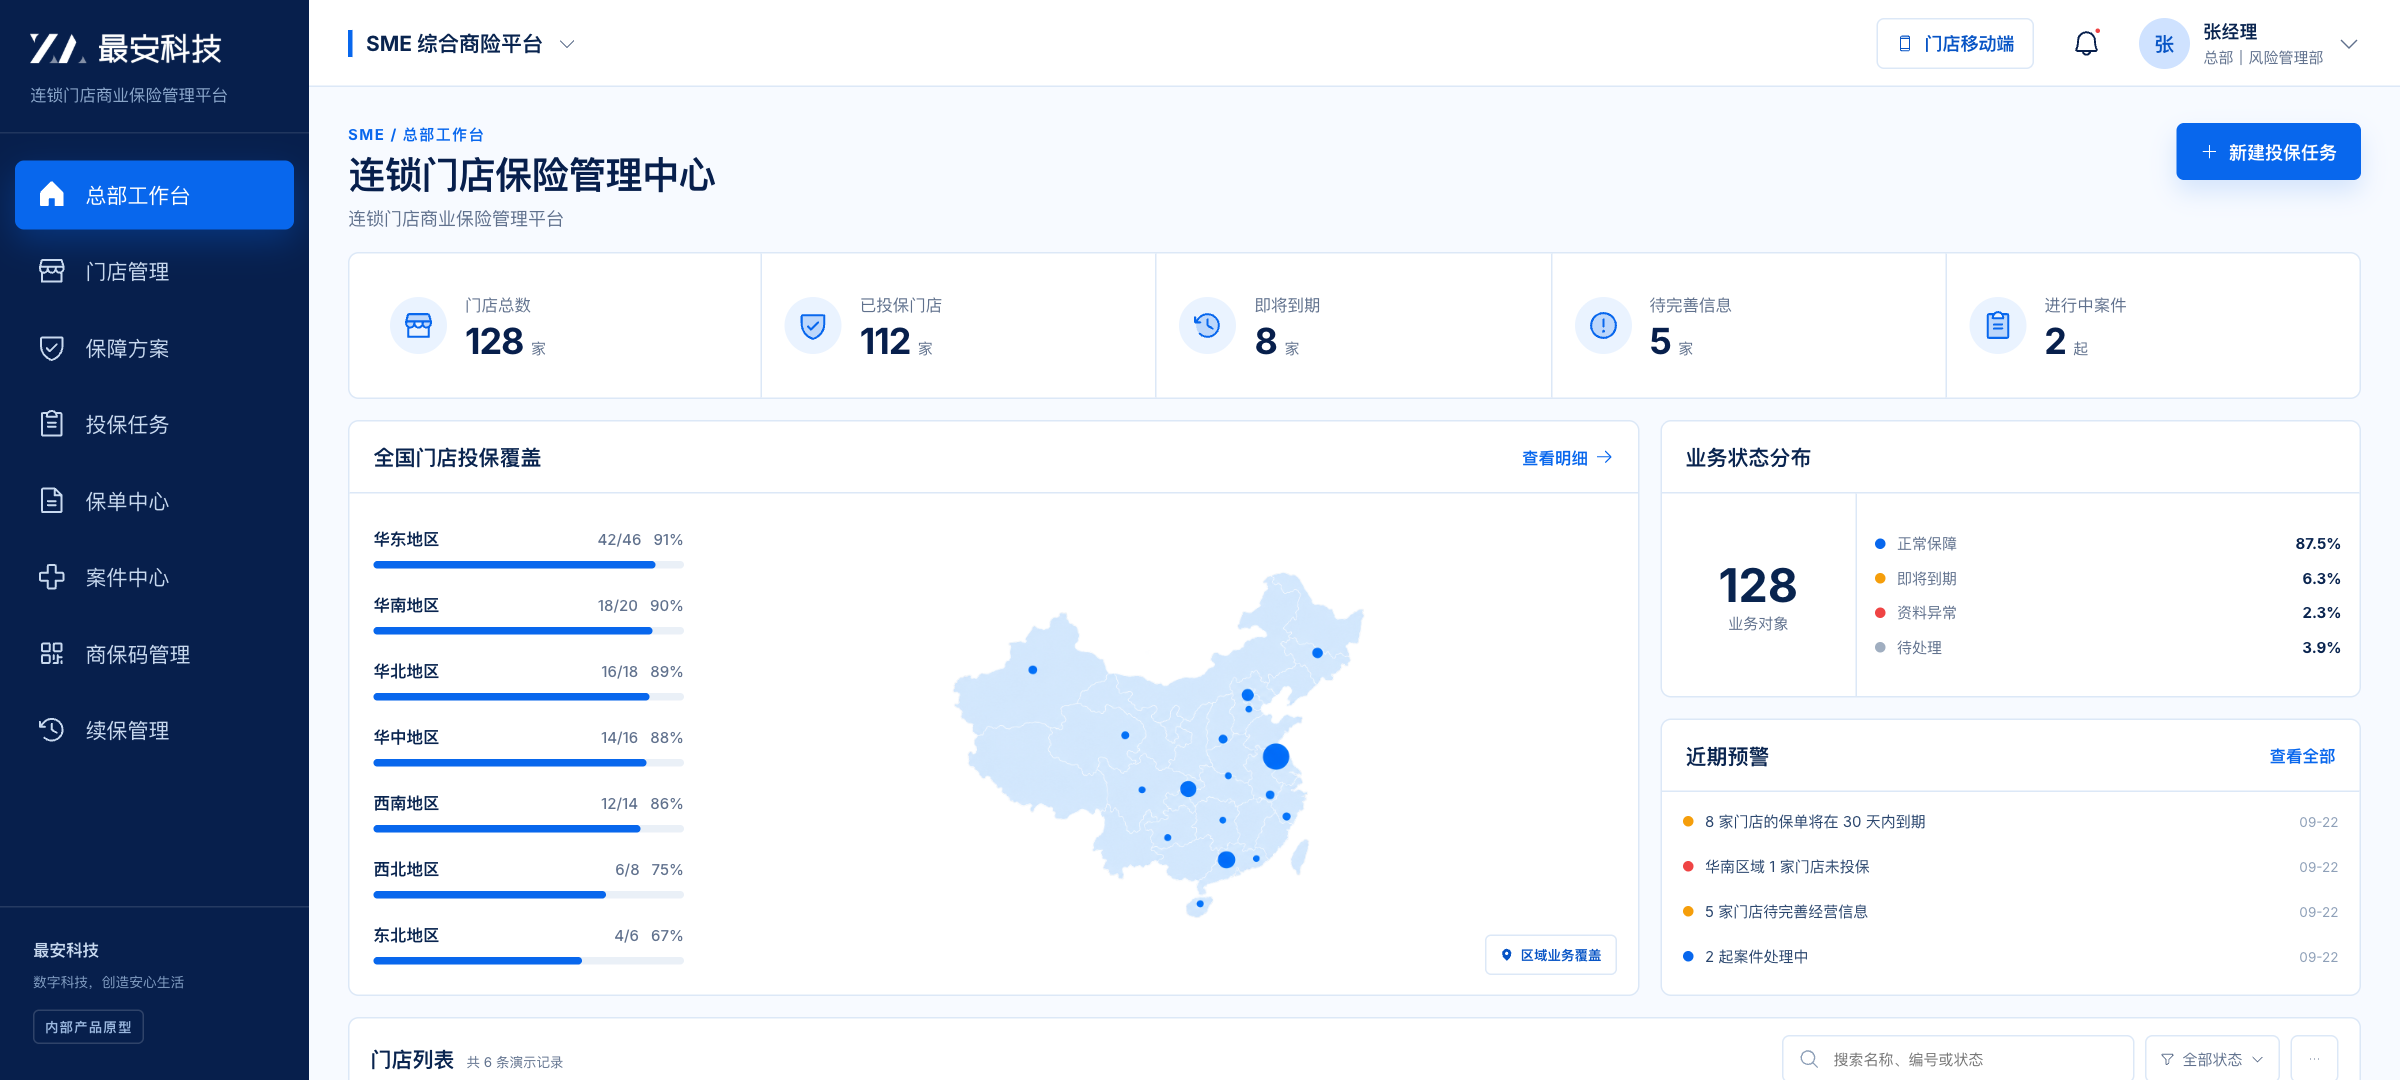Click the 西北地区 coverage progress bar
Image resolution: width=2400 pixels, height=1080 pixels.
[x=528, y=895]
